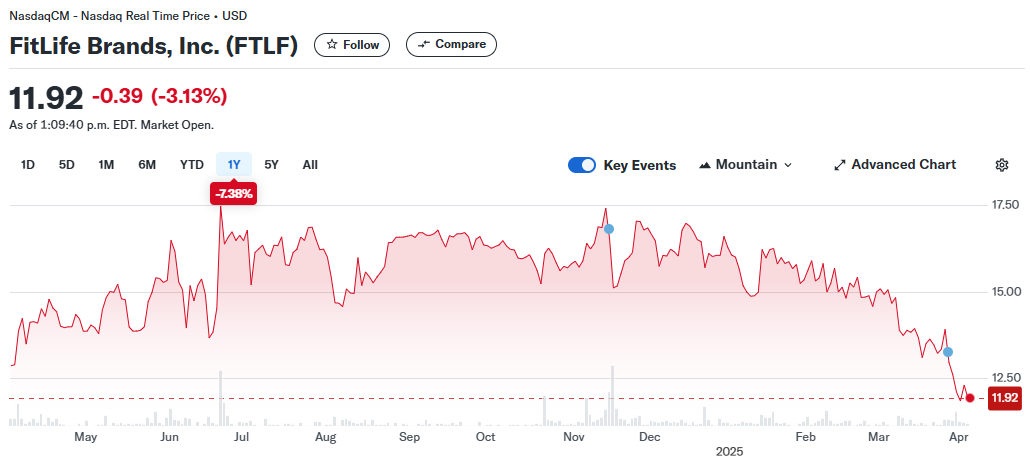This screenshot has height=458, width=1030.
Task: Click the 12.50 axis label
Action: [x=1004, y=378]
